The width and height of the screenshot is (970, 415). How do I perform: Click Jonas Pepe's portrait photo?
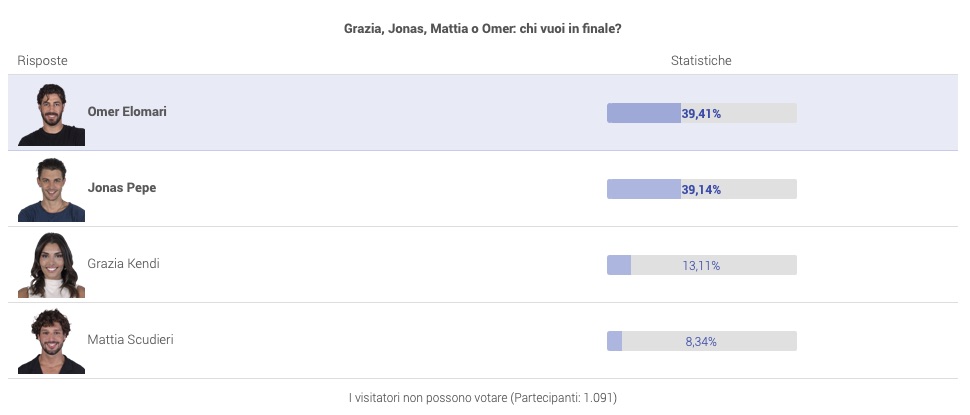tap(51, 190)
